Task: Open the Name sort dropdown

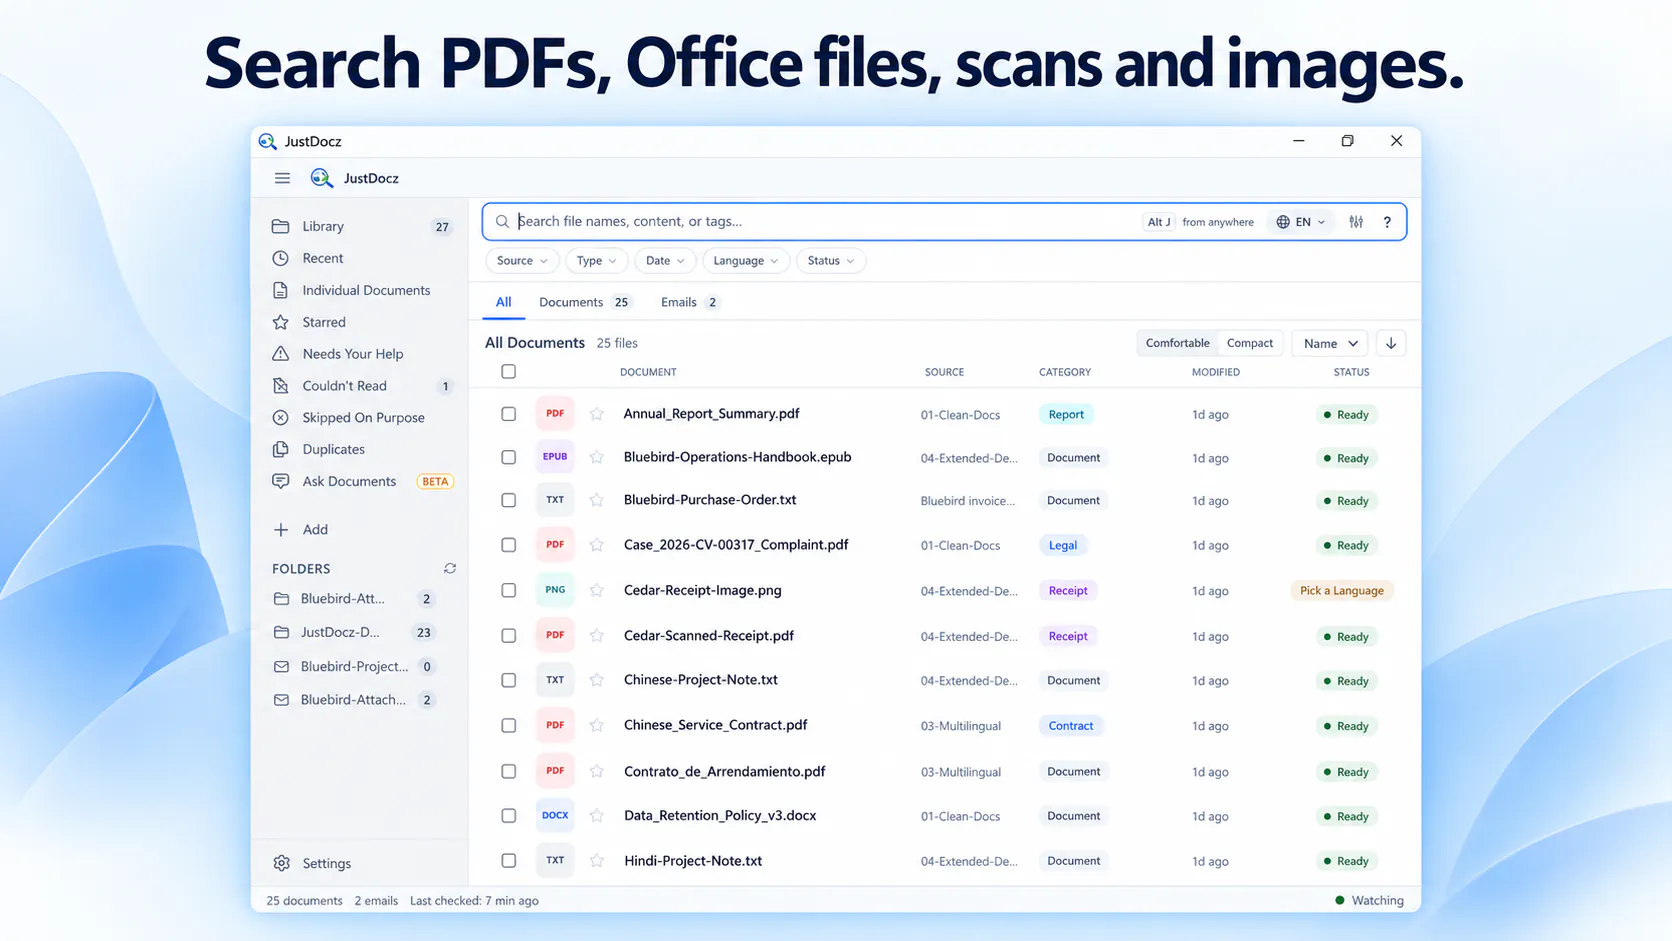Action: 1330,343
